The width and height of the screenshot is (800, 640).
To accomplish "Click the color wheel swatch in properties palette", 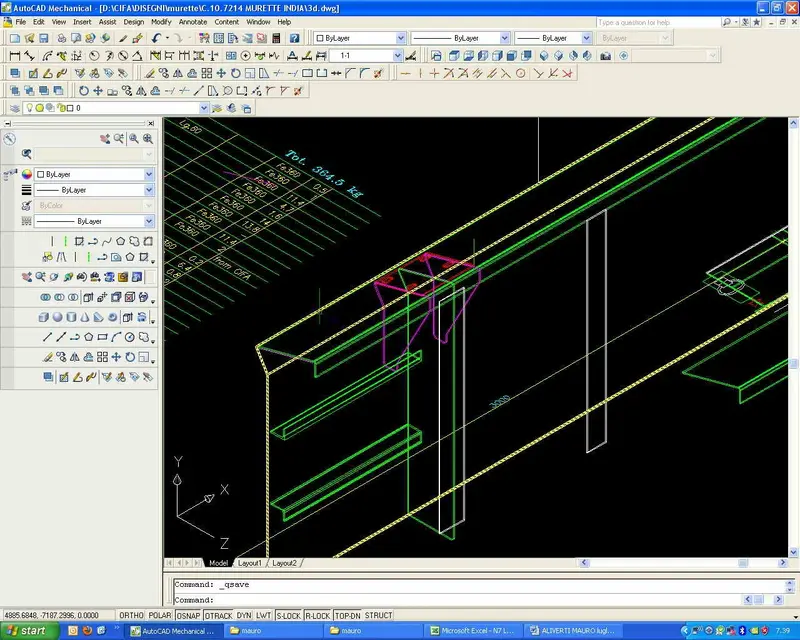I will tap(27, 175).
